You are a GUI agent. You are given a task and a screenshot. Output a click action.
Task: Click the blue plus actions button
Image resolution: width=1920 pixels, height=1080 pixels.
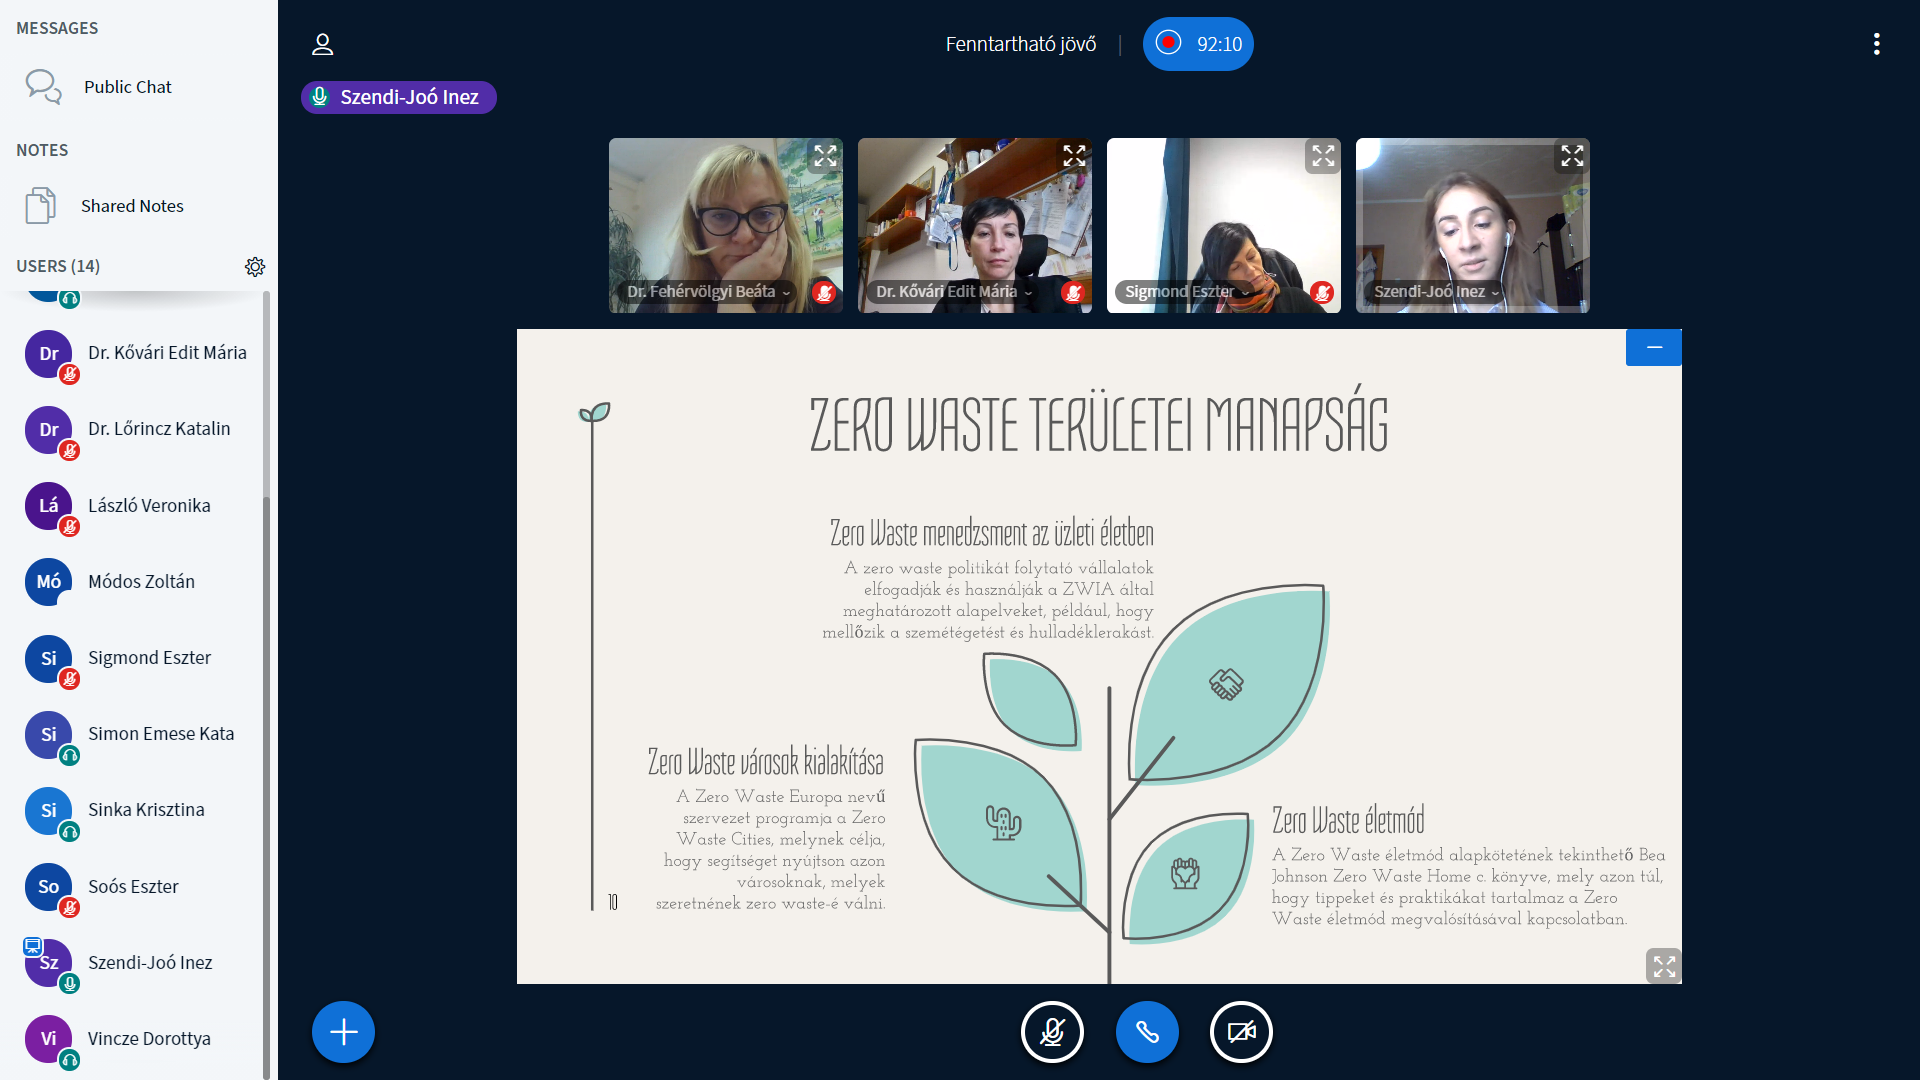coord(343,1032)
